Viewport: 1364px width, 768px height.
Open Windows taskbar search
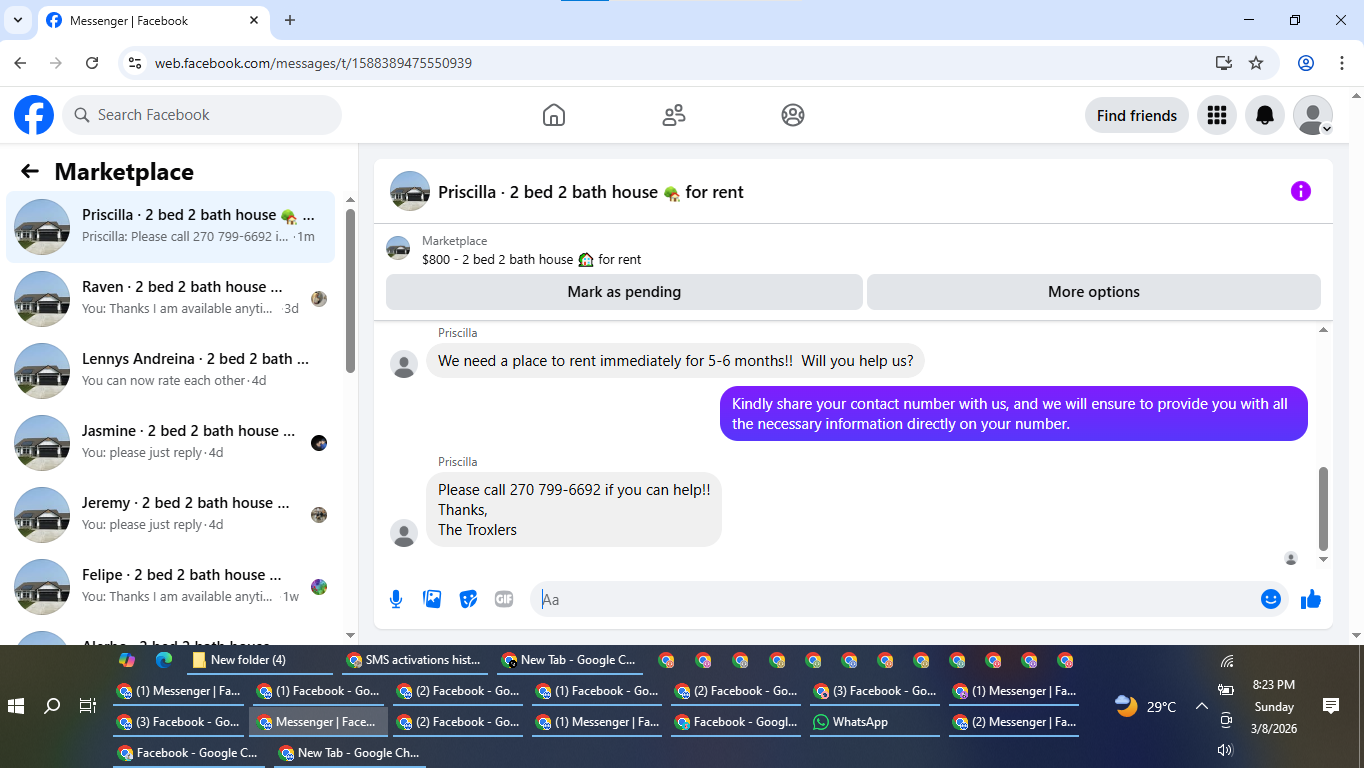pyautogui.click(x=52, y=706)
